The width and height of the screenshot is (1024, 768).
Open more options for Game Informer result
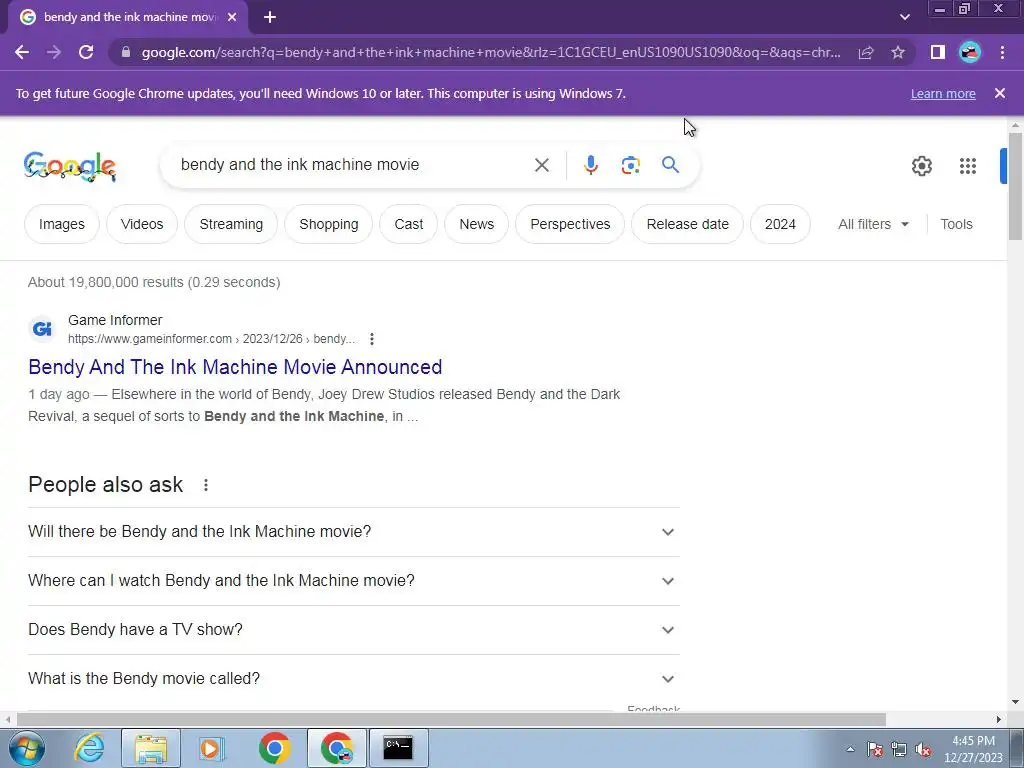point(372,339)
